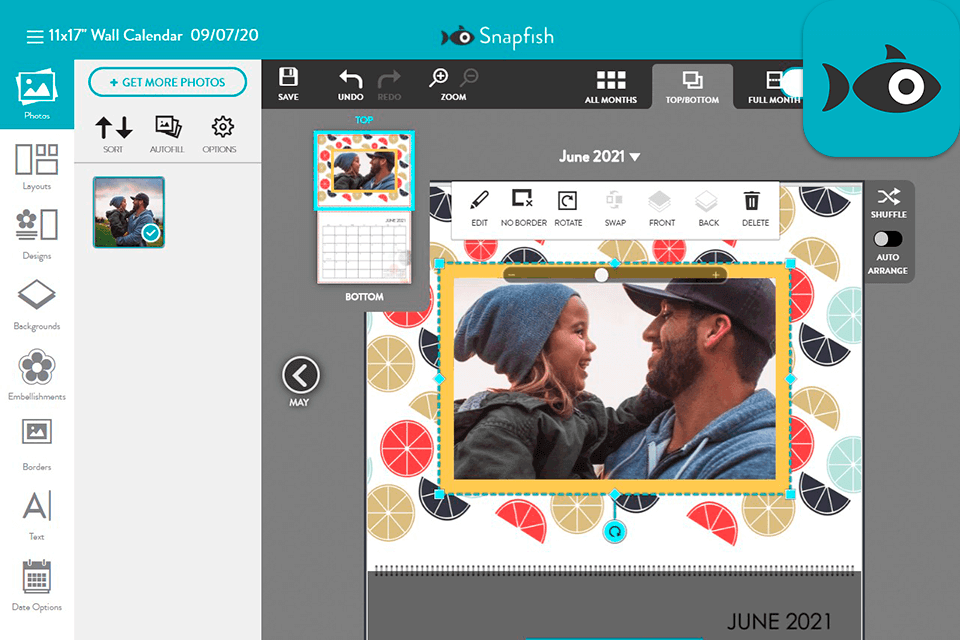
Task: Save the calendar project
Action: (x=288, y=84)
